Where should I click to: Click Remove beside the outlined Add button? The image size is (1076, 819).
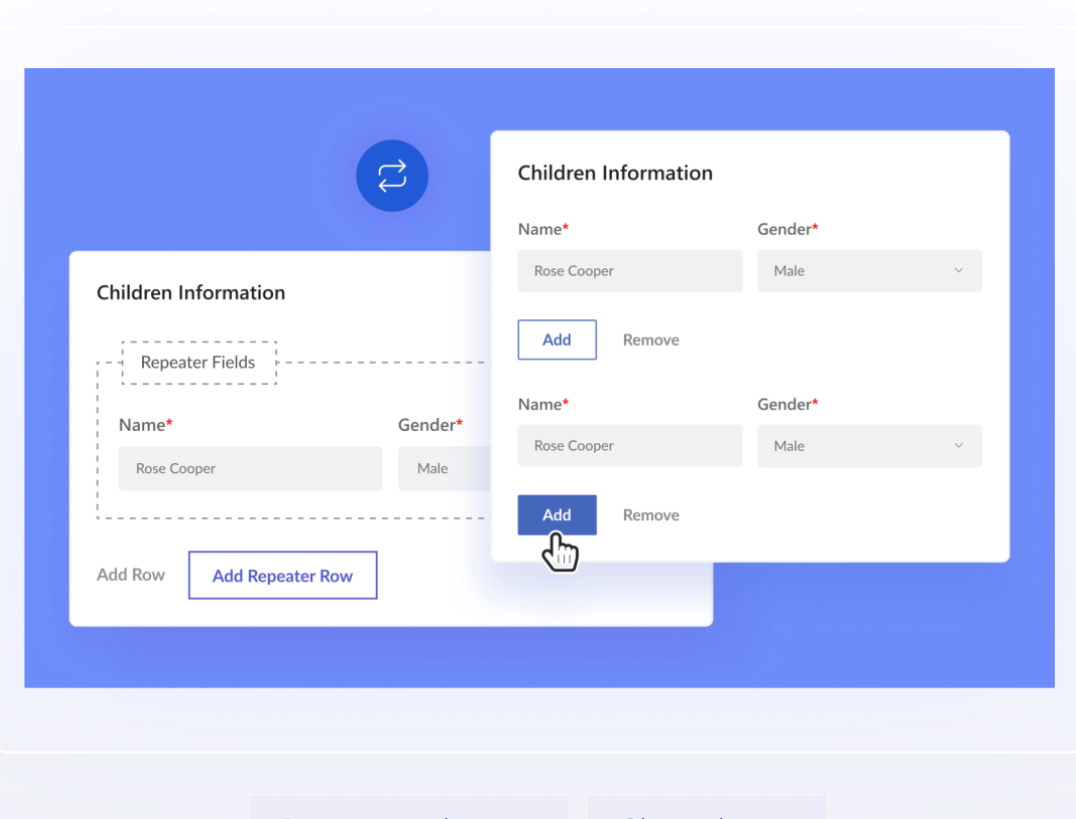651,340
